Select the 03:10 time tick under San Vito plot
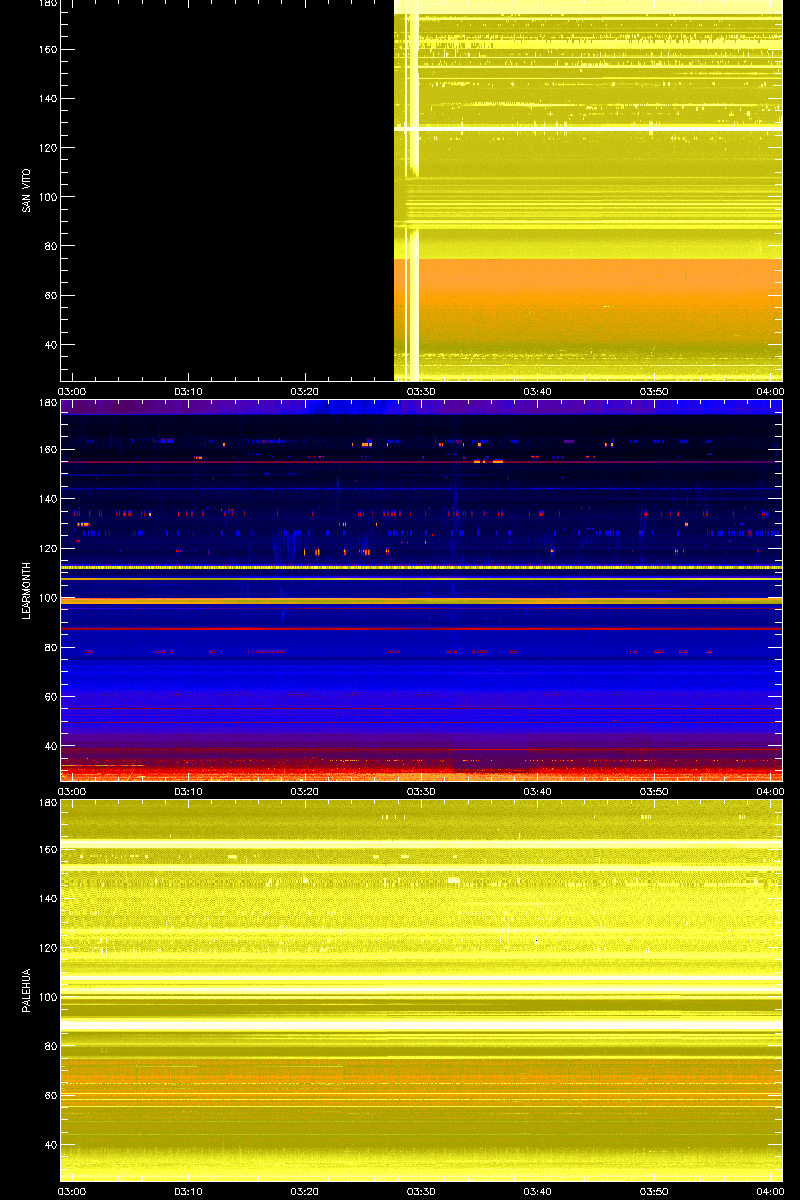The height and width of the screenshot is (1200, 800). coord(187,391)
